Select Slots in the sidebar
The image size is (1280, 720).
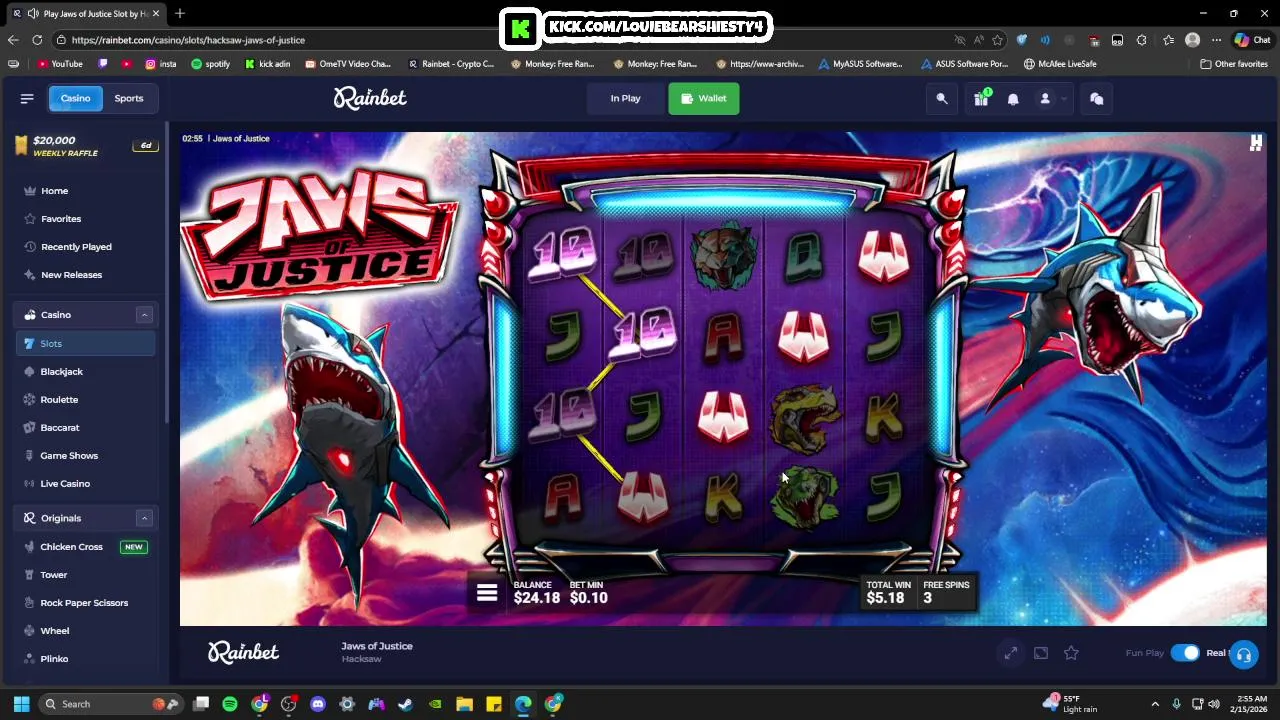85,344
